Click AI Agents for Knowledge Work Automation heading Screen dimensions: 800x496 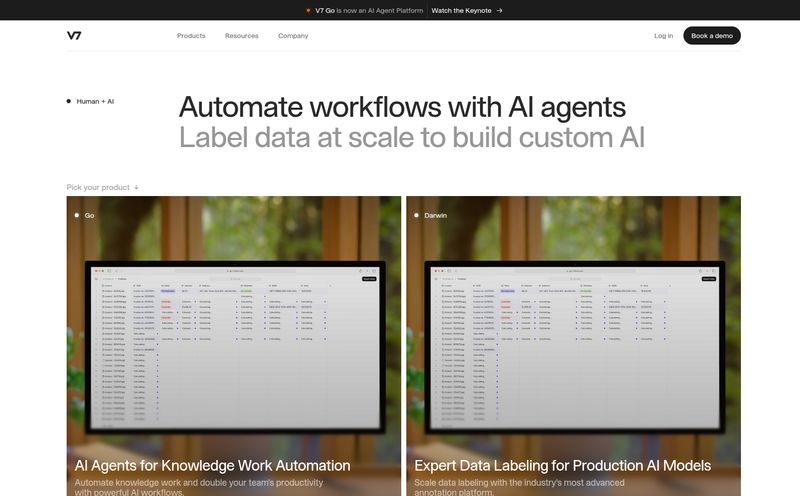point(212,465)
